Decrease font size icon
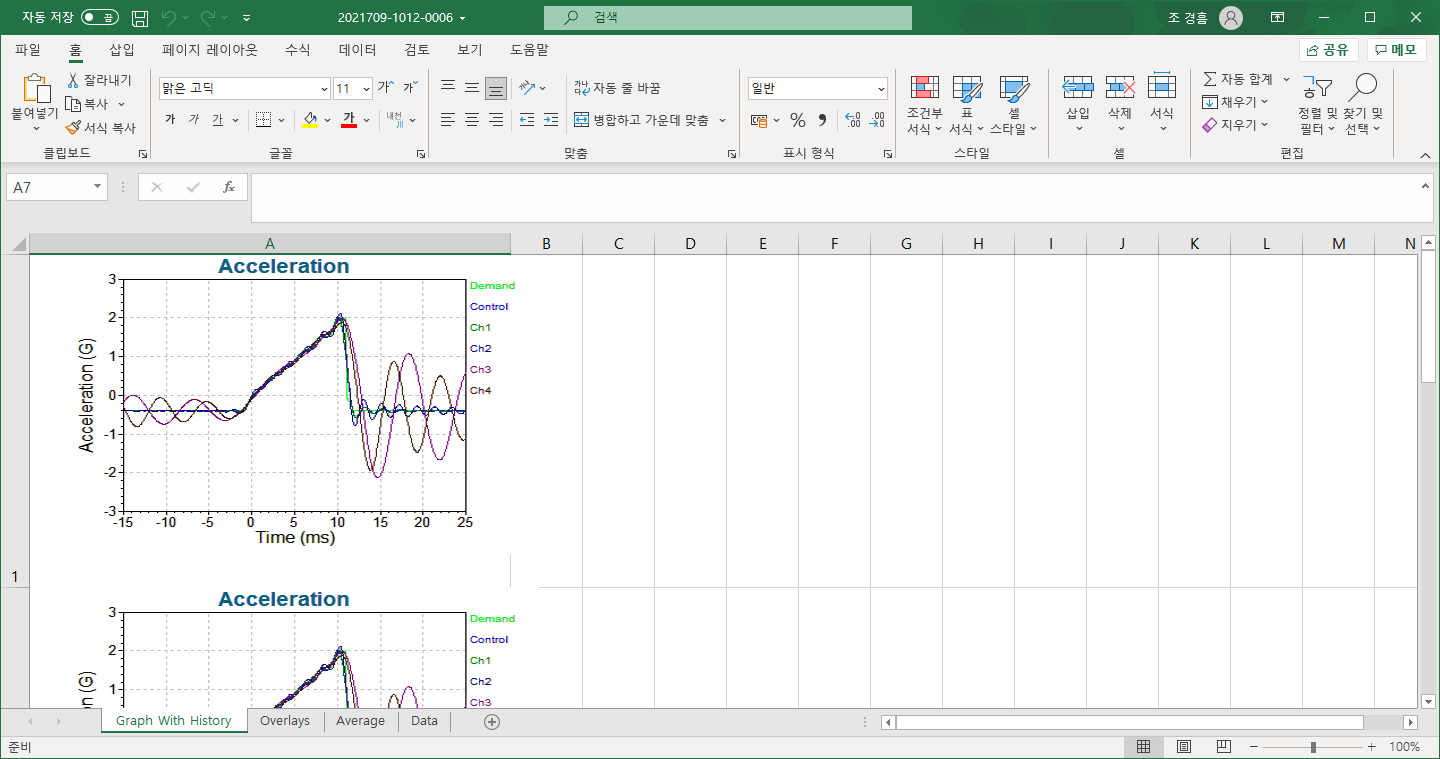 pyautogui.click(x=410, y=88)
